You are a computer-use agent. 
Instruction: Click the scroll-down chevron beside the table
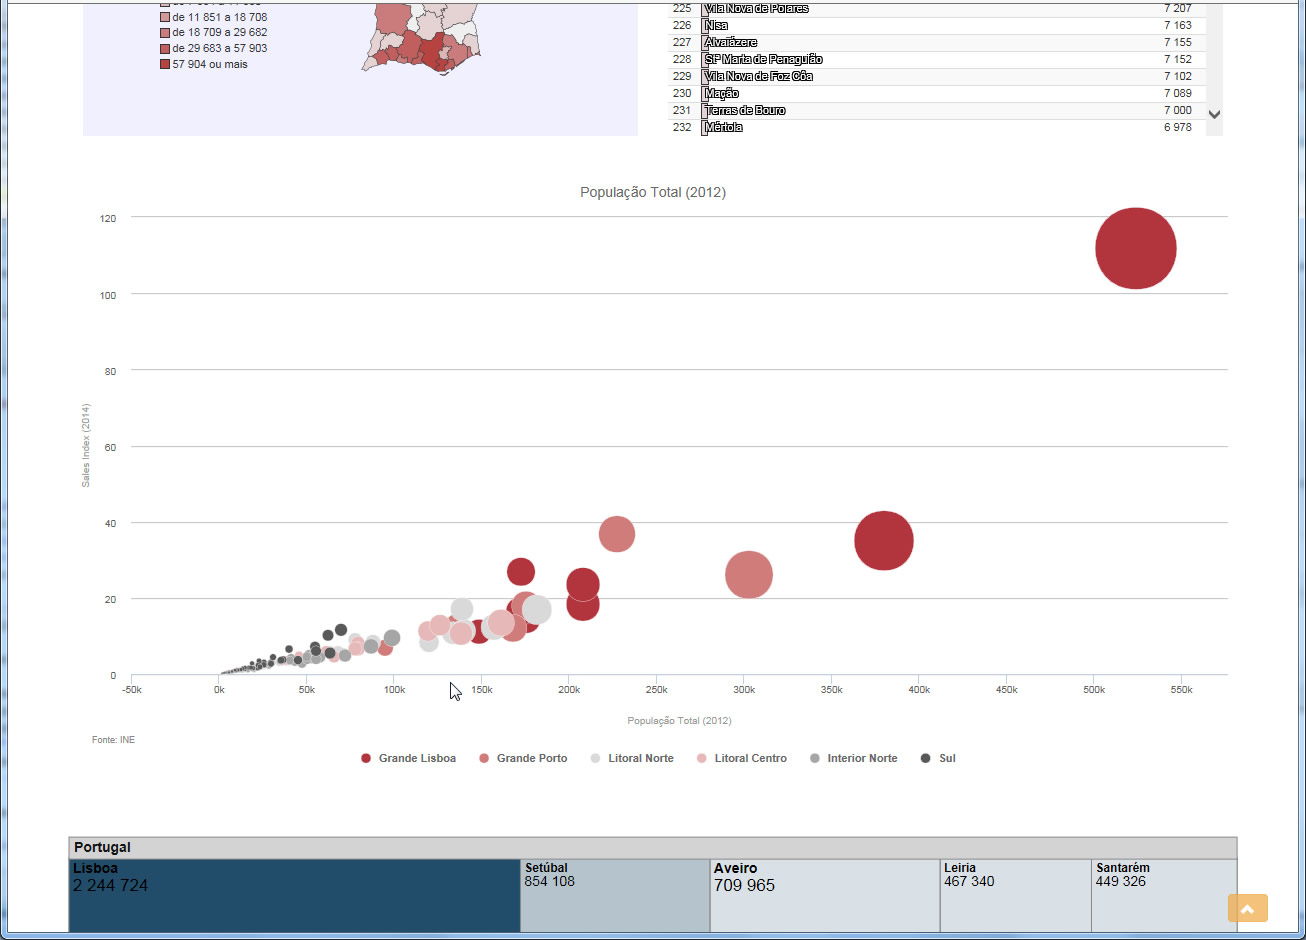point(1214,115)
